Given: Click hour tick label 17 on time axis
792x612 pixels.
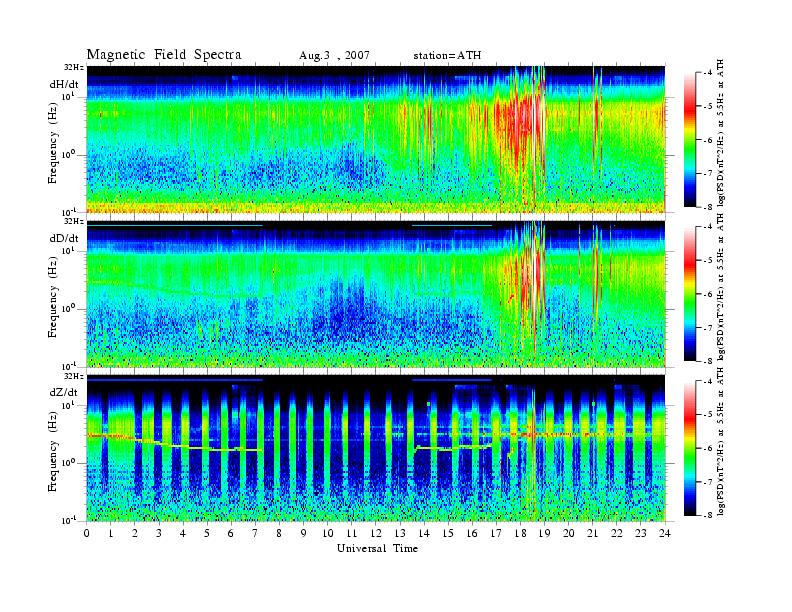Looking at the screenshot, I should [496, 533].
